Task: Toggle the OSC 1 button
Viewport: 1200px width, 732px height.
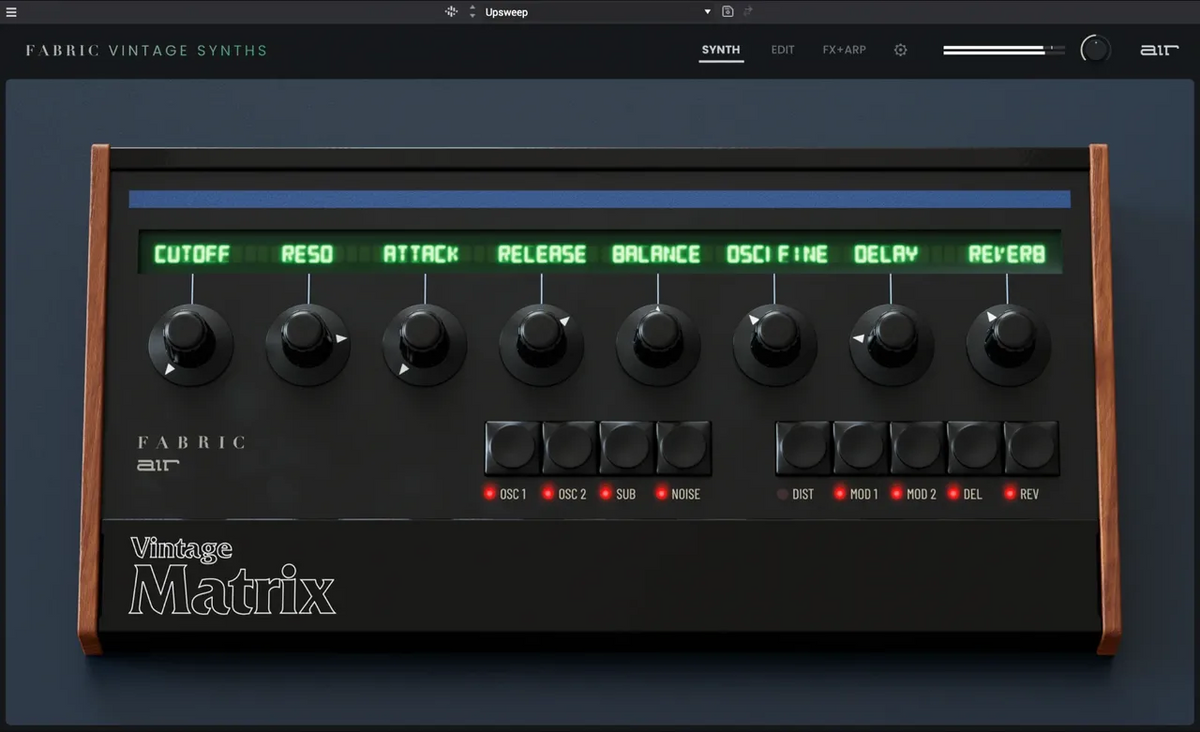Action: (513, 447)
